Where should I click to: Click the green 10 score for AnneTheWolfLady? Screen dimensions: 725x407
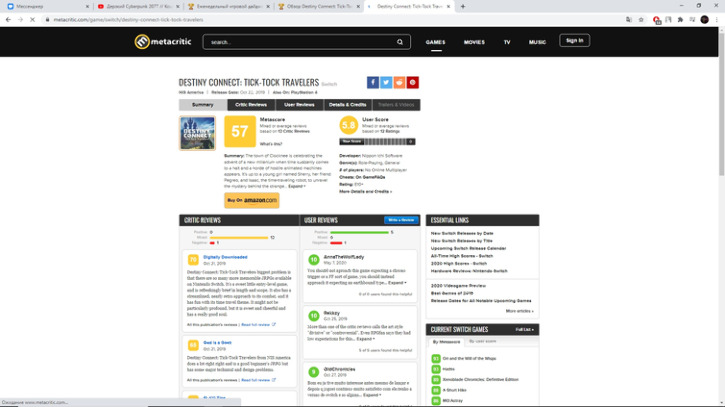(x=313, y=259)
